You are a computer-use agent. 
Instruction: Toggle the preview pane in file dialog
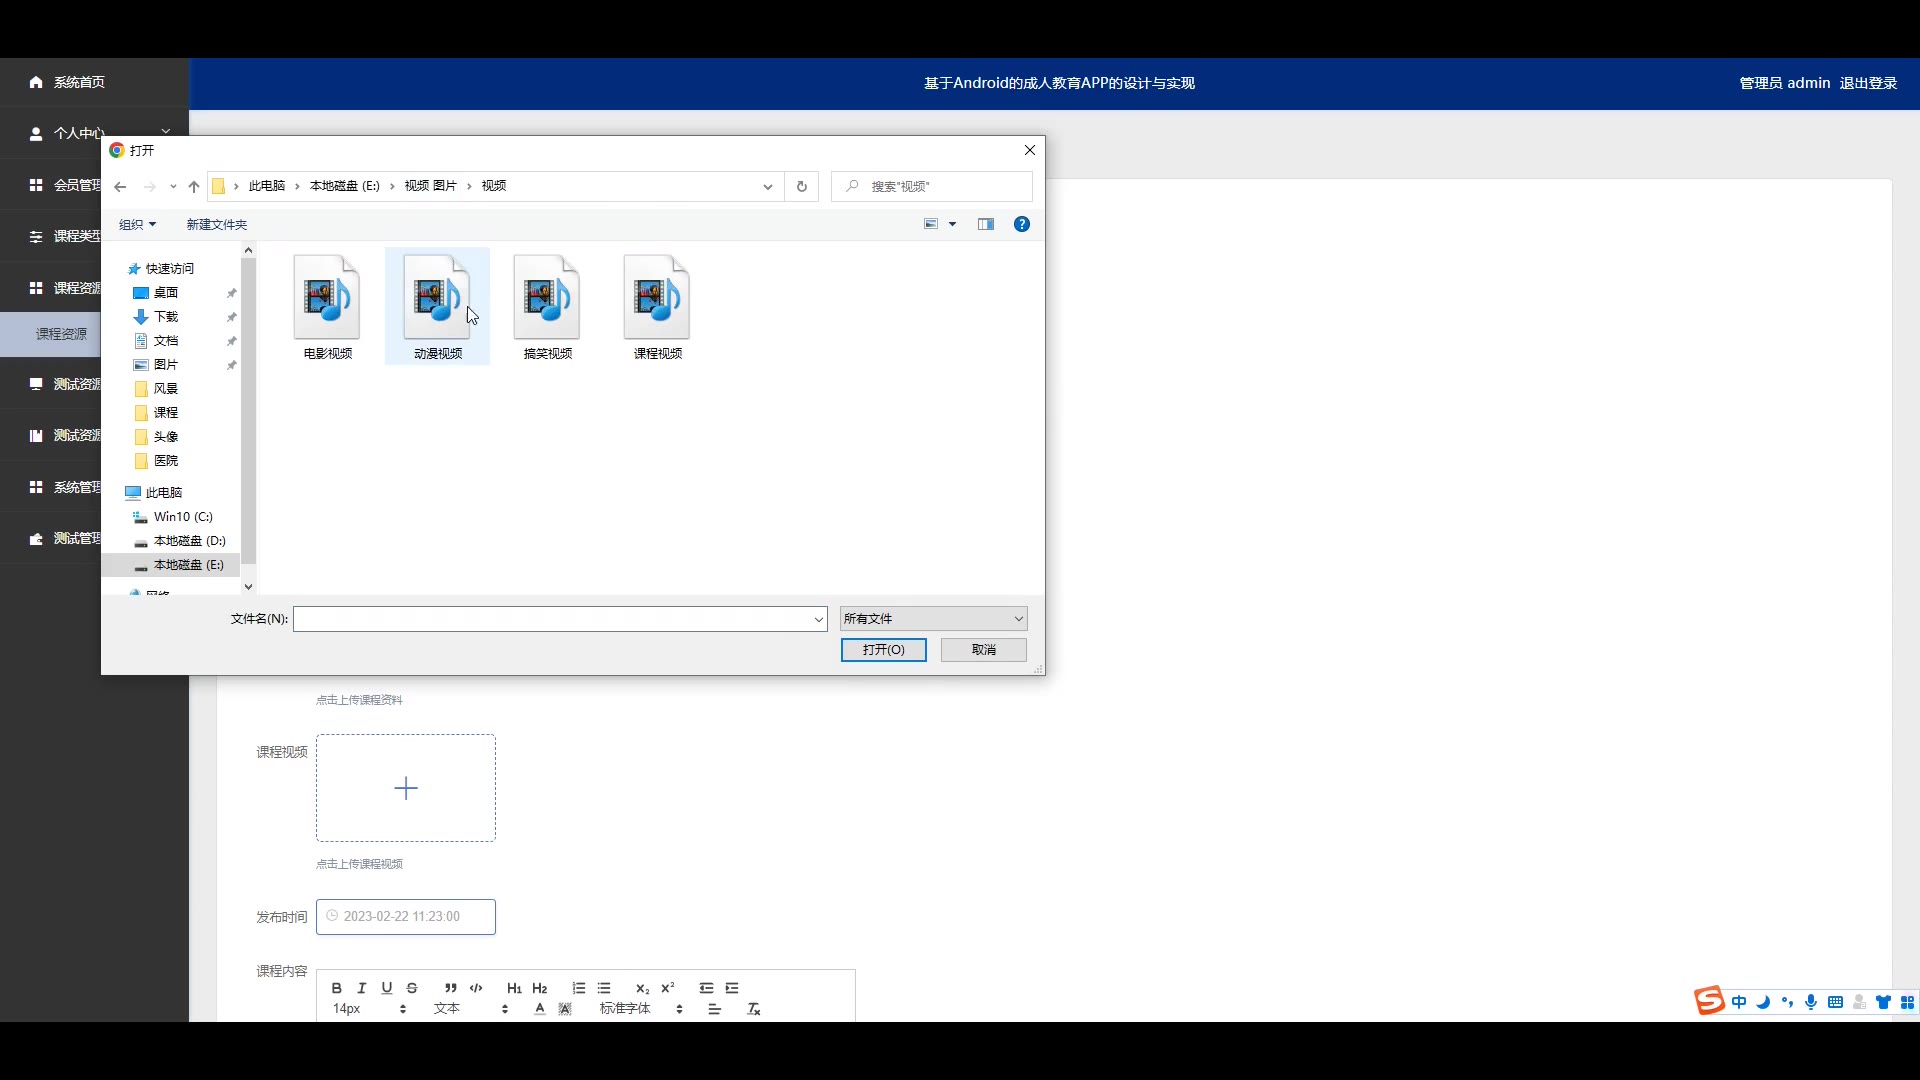(986, 224)
